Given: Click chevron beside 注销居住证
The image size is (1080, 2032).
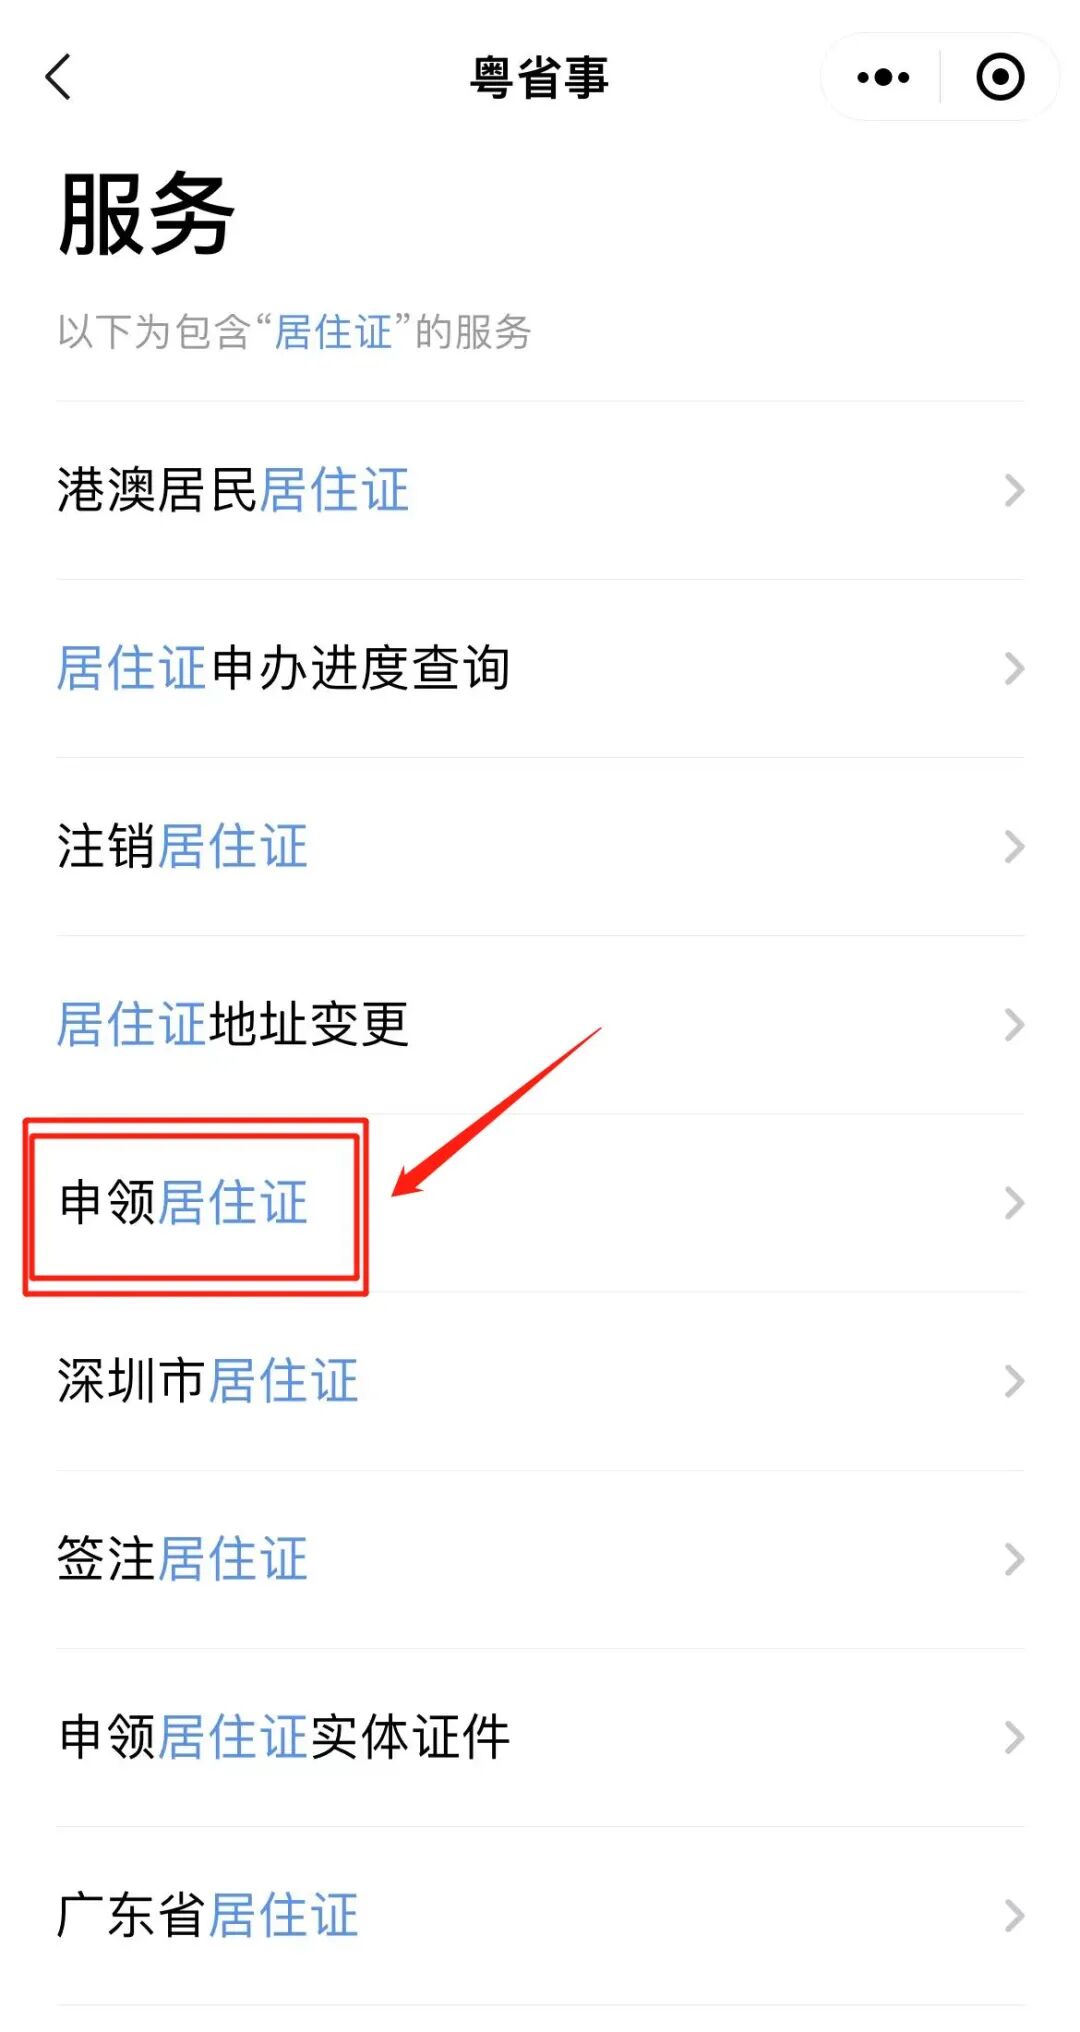Looking at the screenshot, I should pyautogui.click(x=1014, y=846).
